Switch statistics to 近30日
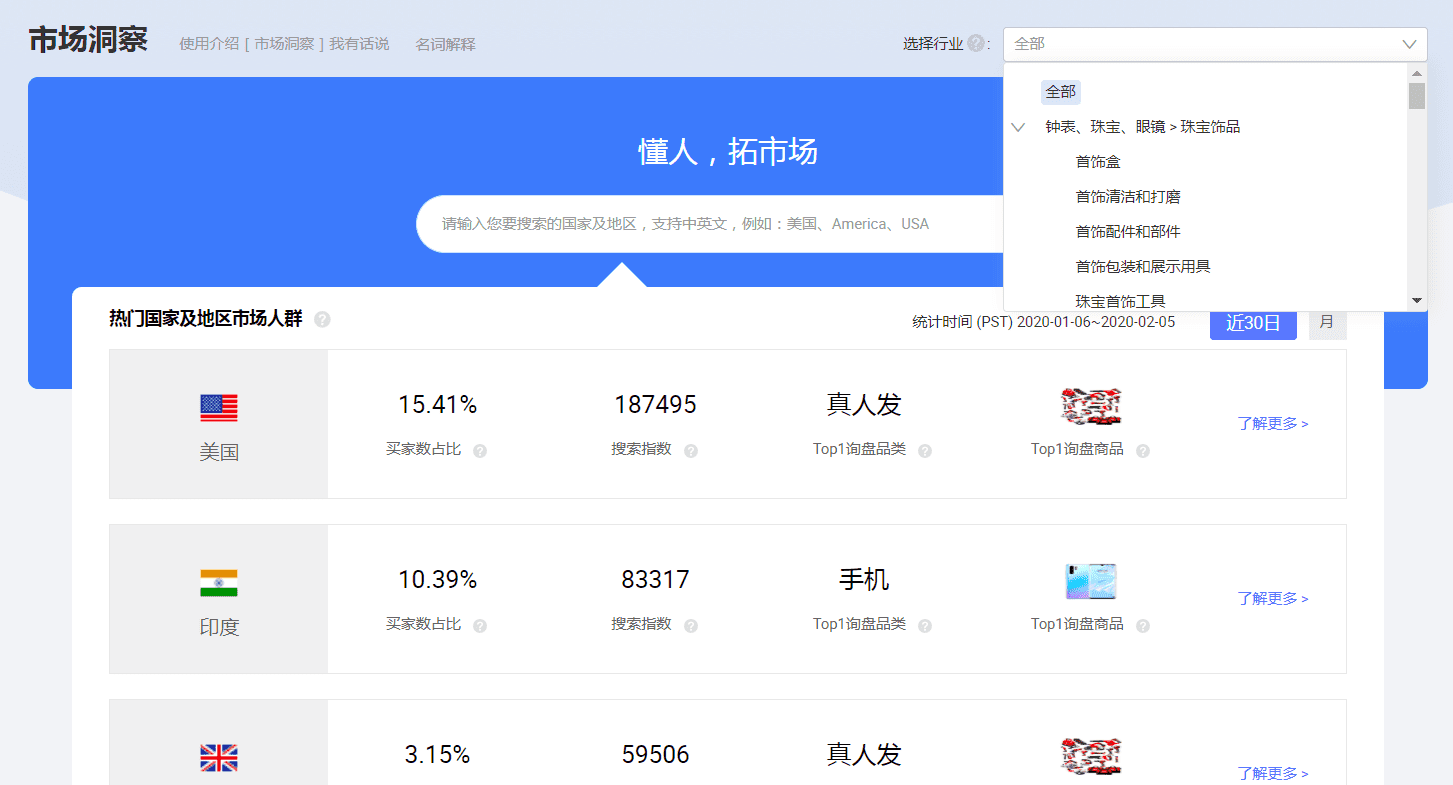1453x785 pixels. [x=1253, y=323]
